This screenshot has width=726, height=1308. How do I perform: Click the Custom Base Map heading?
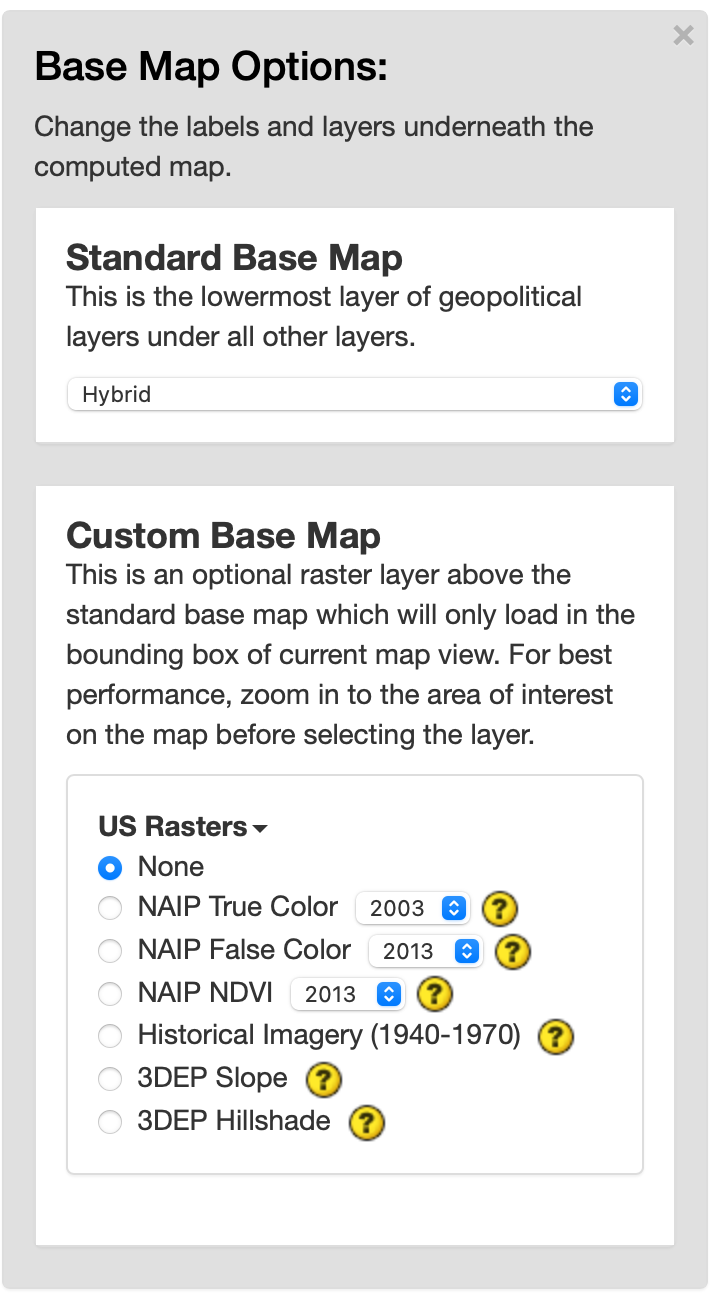point(223,536)
